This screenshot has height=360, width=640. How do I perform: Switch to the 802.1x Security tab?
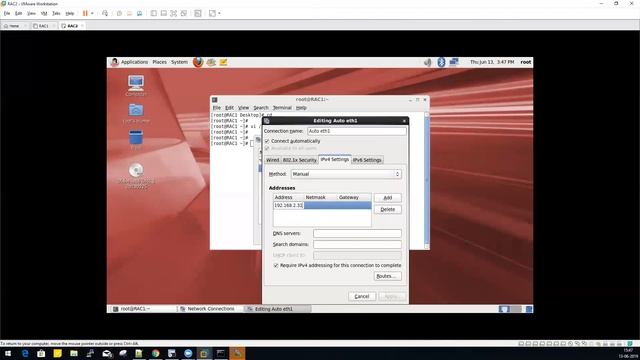click(300, 160)
